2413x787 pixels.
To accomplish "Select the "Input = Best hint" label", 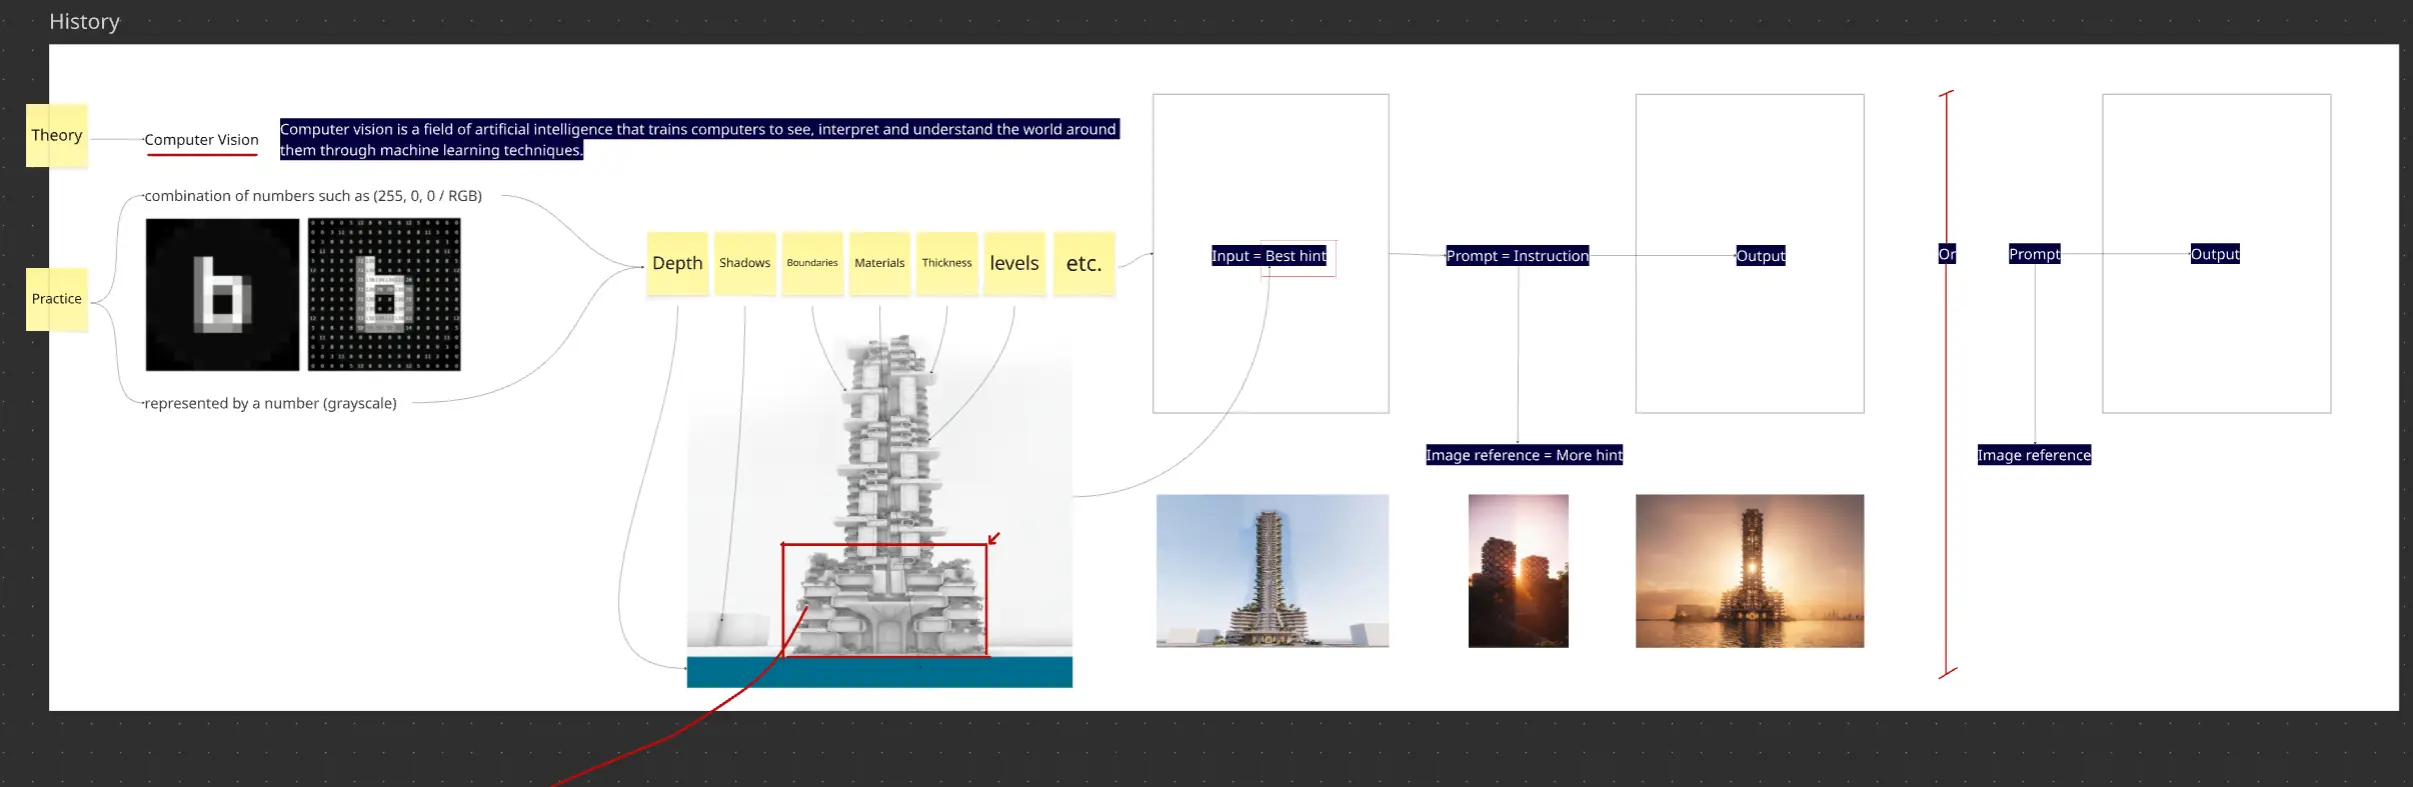I will [x=1269, y=256].
